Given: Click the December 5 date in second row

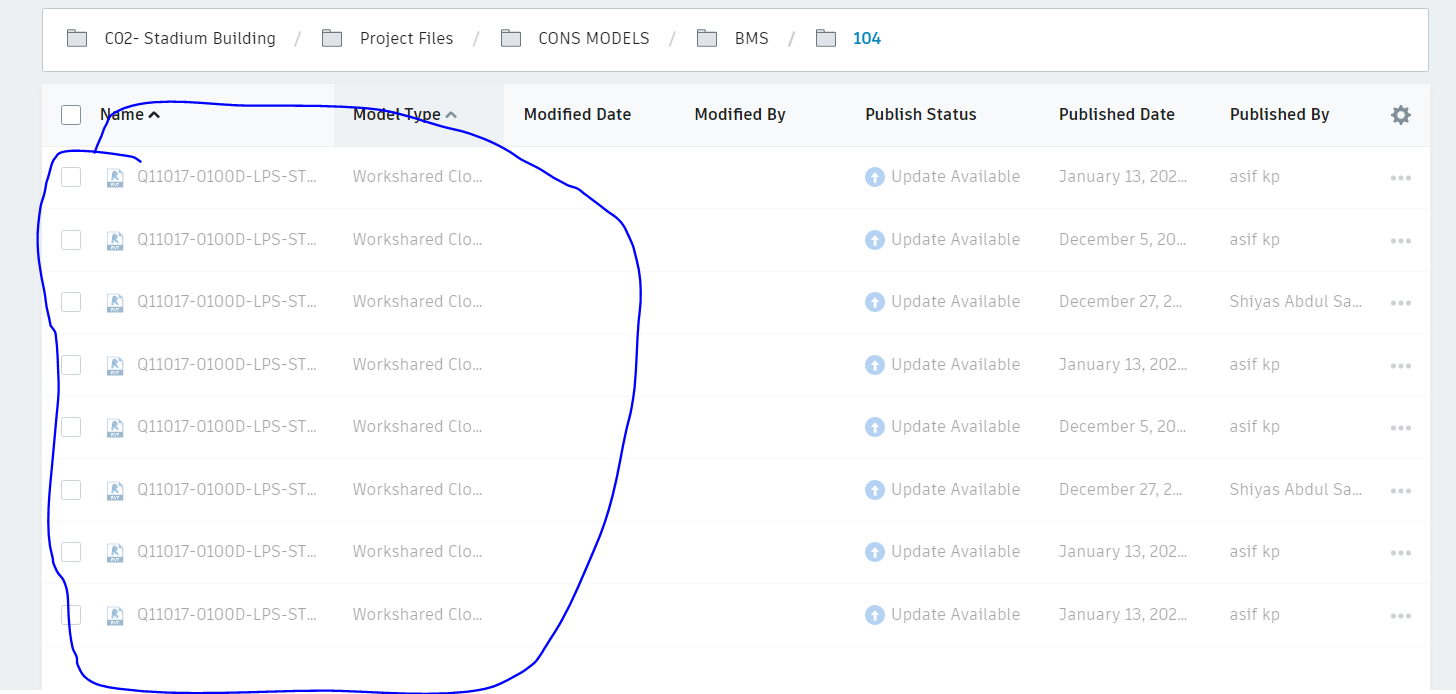Looking at the screenshot, I should pos(1124,240).
